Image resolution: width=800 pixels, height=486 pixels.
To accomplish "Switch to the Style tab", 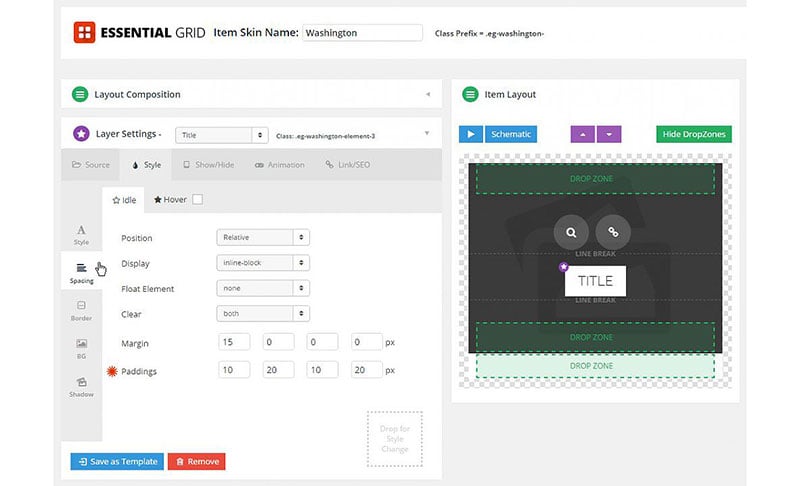I will click(146, 165).
